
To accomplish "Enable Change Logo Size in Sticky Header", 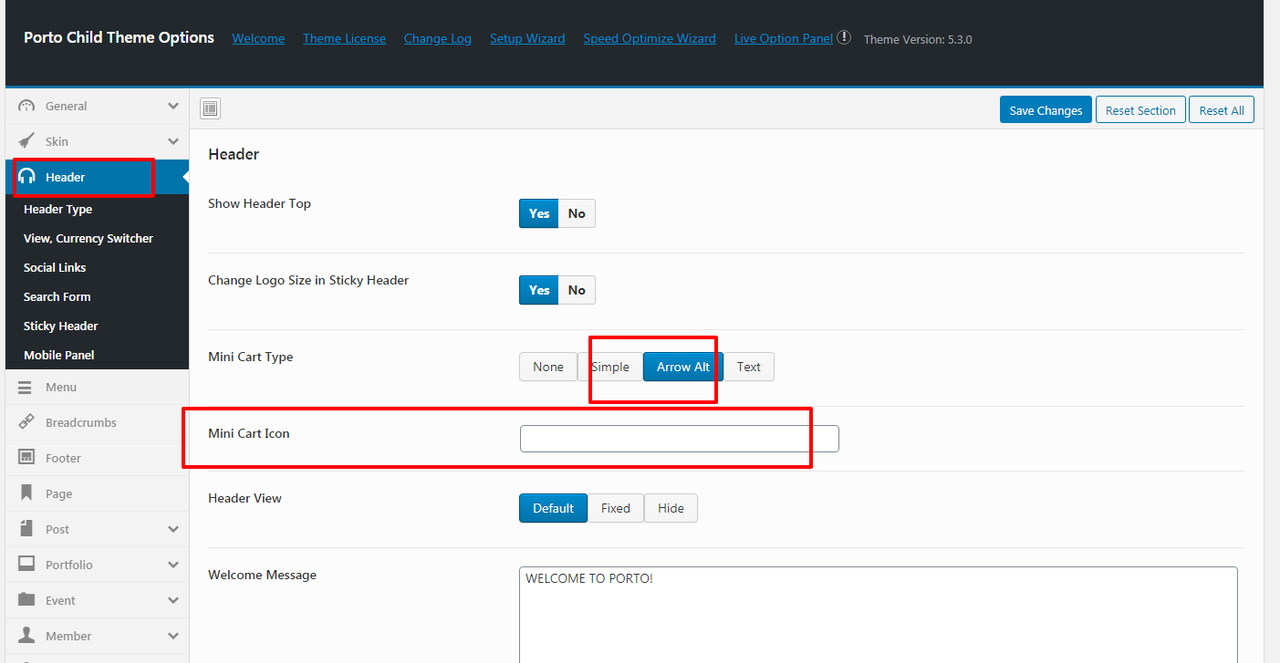I will click(x=539, y=290).
